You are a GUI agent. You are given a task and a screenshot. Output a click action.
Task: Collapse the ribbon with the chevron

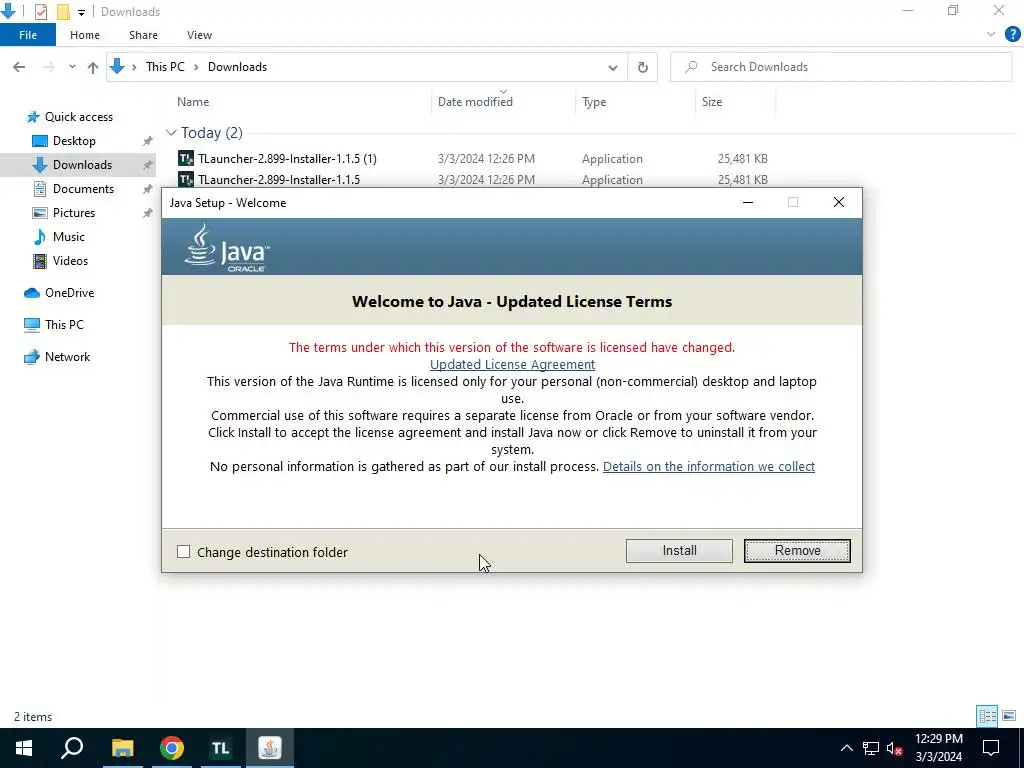coord(991,35)
